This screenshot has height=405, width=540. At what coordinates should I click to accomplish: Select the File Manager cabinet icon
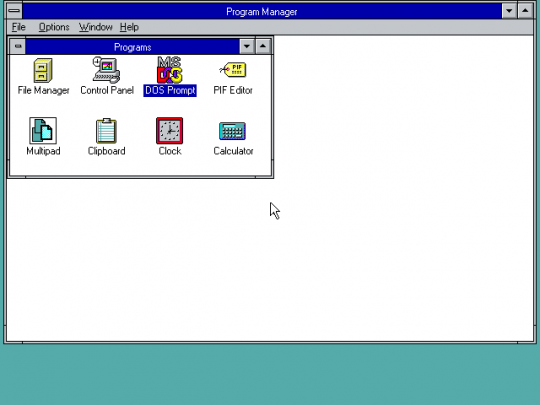pos(43,71)
